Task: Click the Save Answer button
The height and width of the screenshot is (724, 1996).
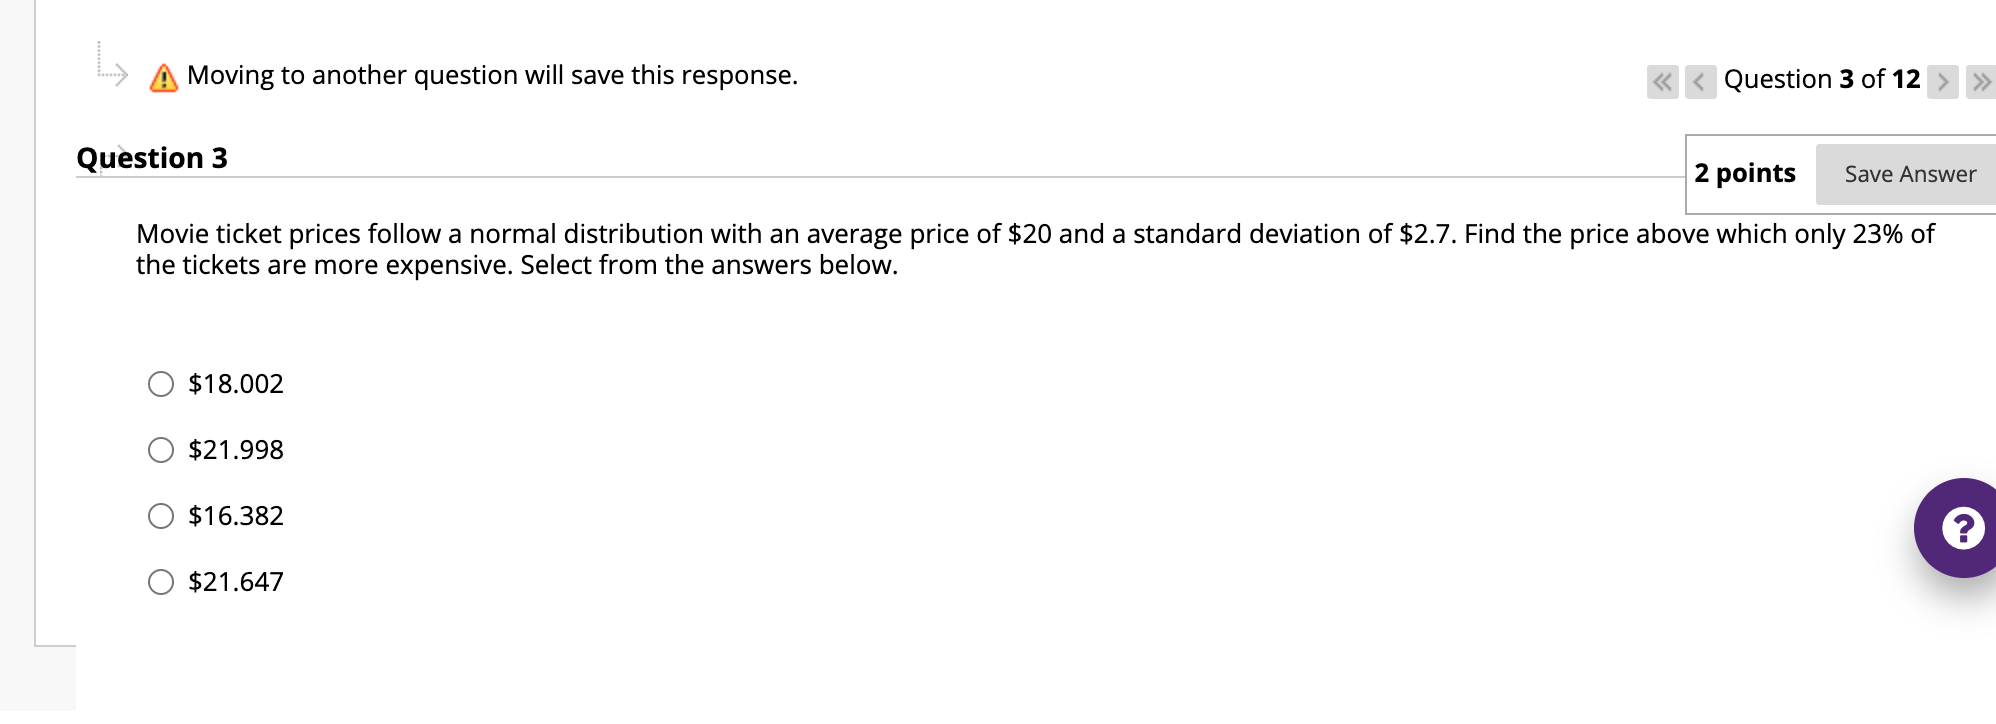Action: click(x=1910, y=173)
